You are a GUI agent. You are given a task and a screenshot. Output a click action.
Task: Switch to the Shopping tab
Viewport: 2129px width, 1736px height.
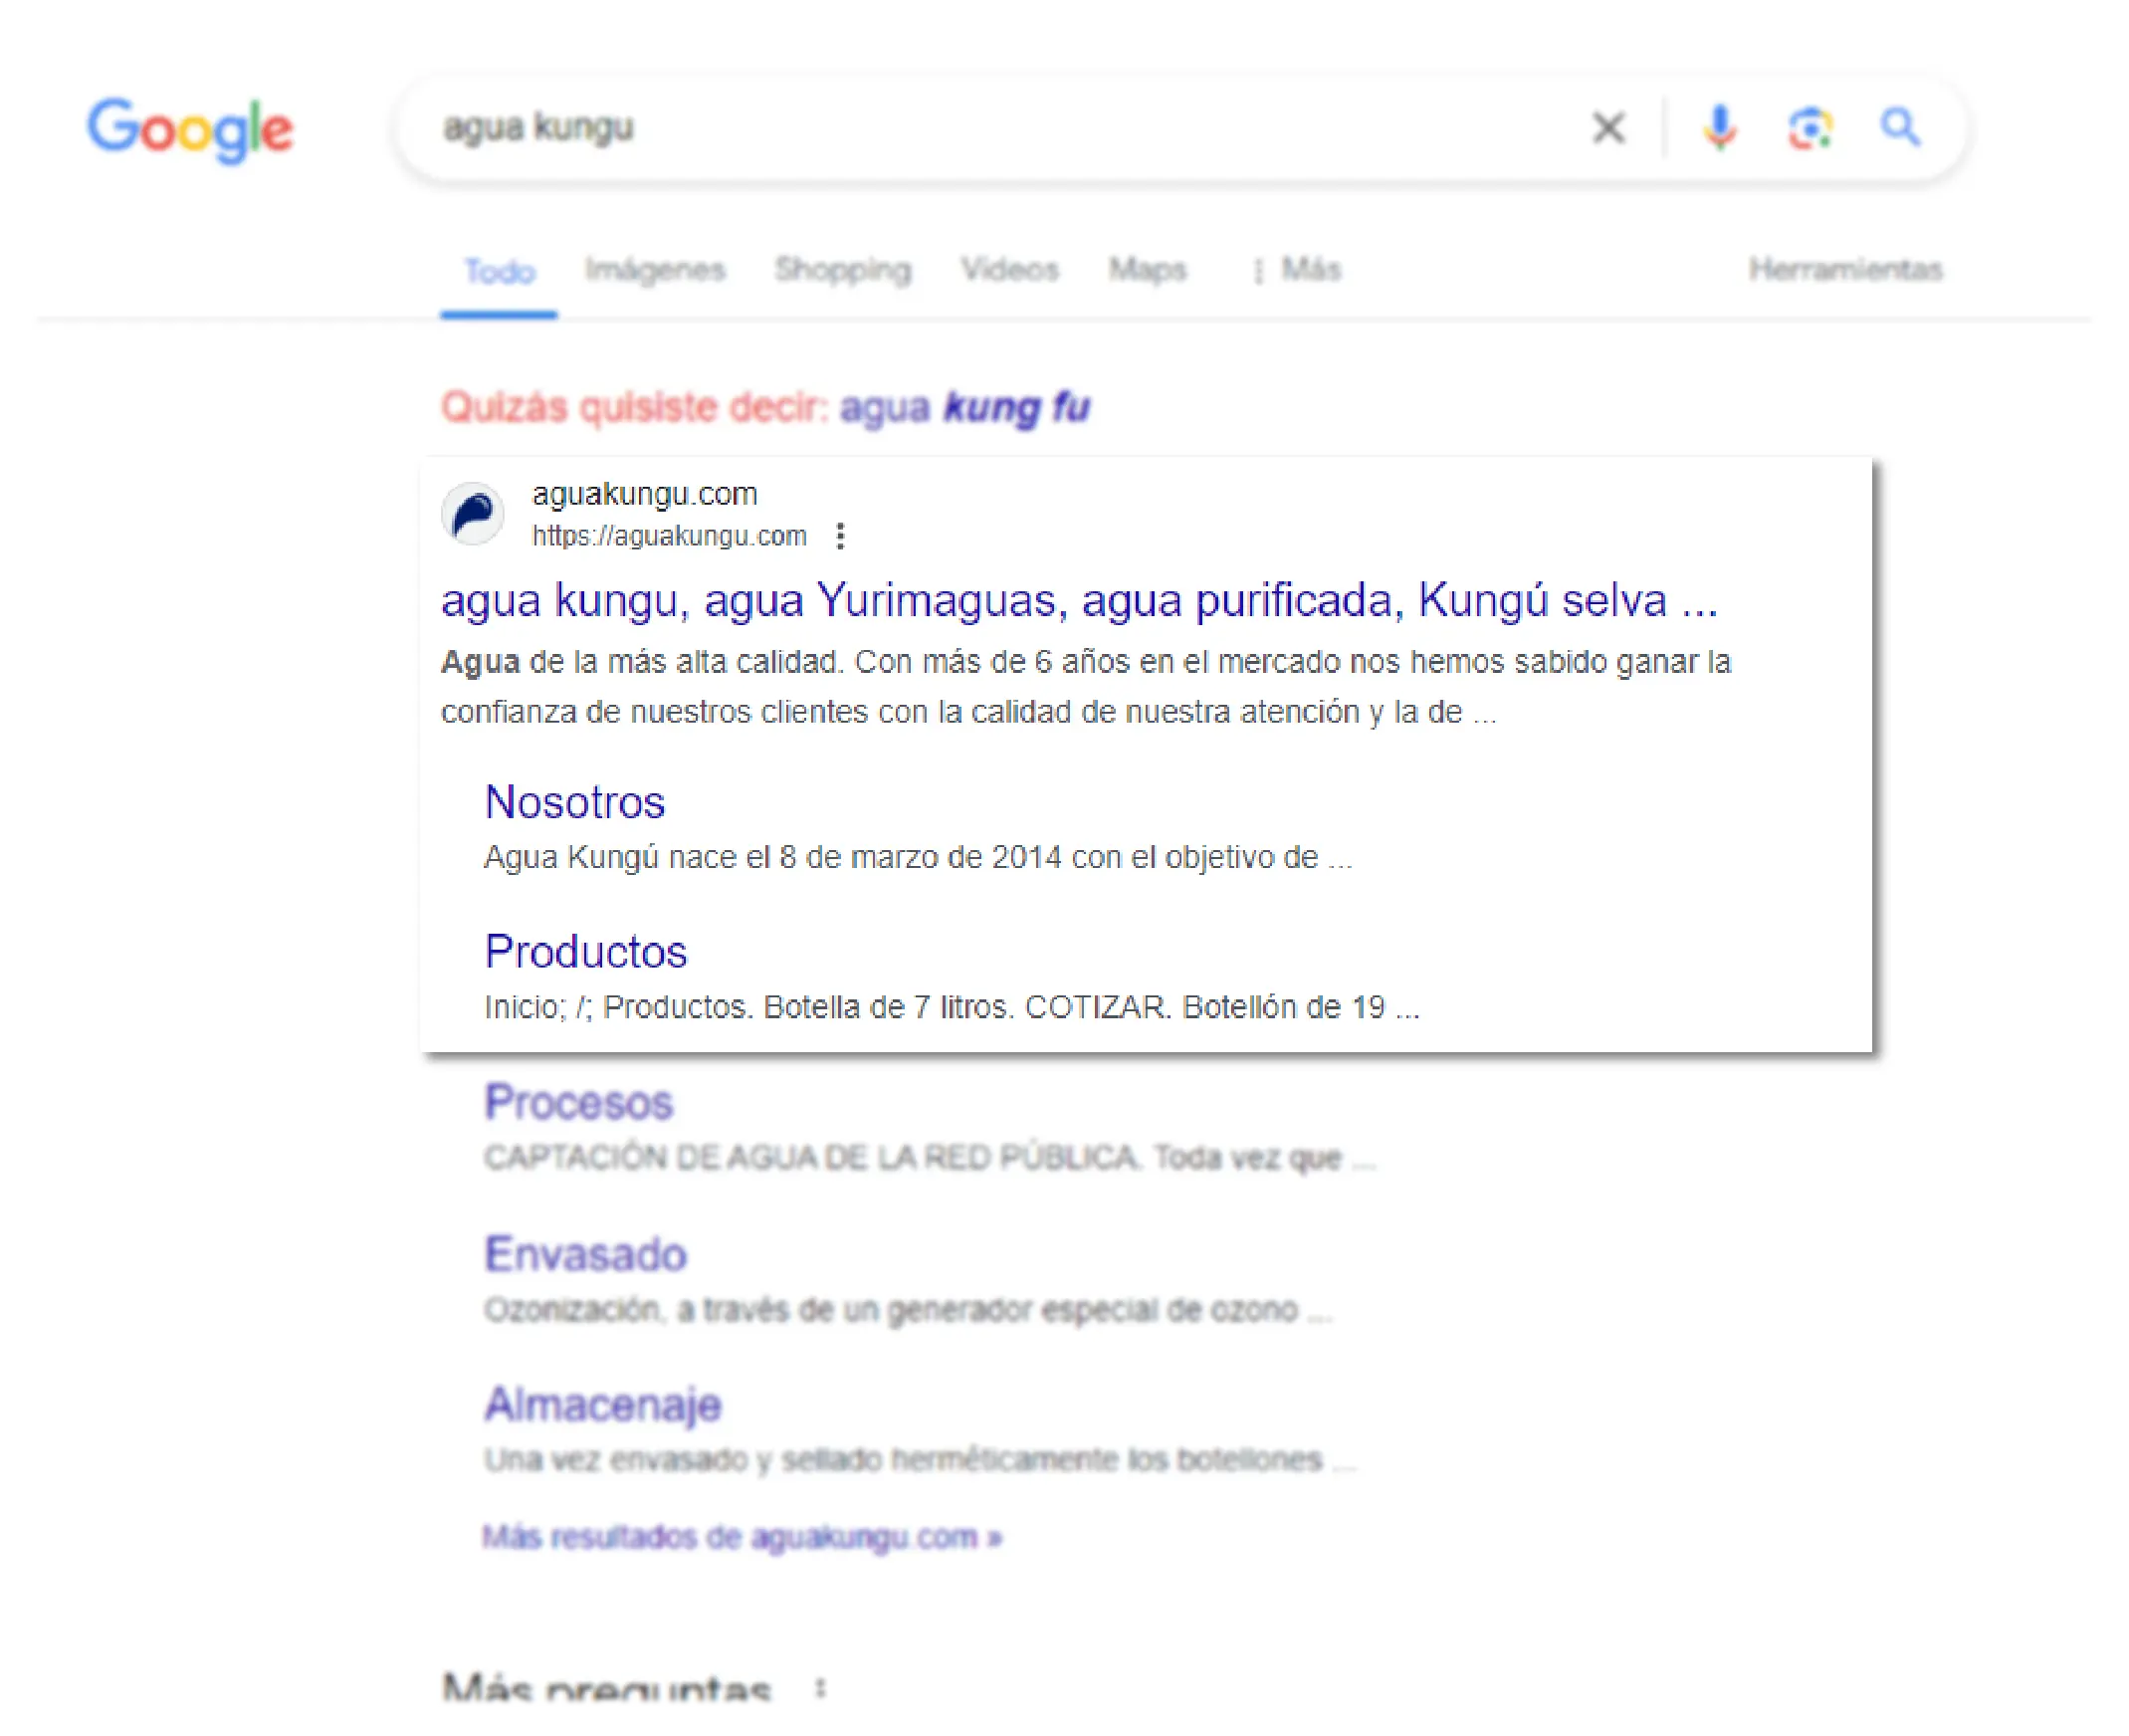(843, 269)
